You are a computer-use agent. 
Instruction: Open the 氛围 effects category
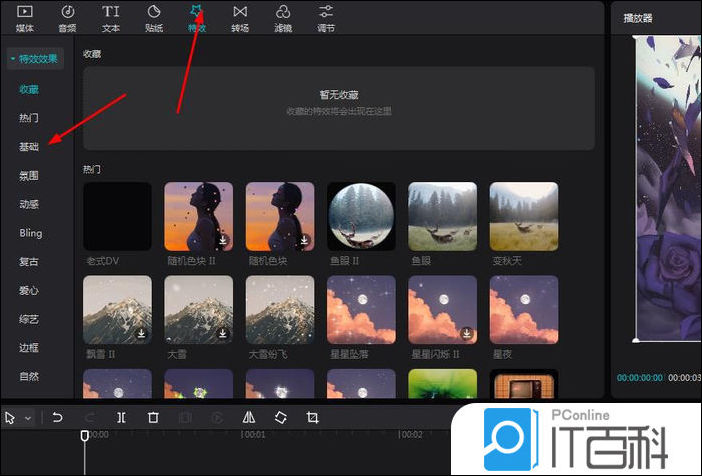coord(29,176)
